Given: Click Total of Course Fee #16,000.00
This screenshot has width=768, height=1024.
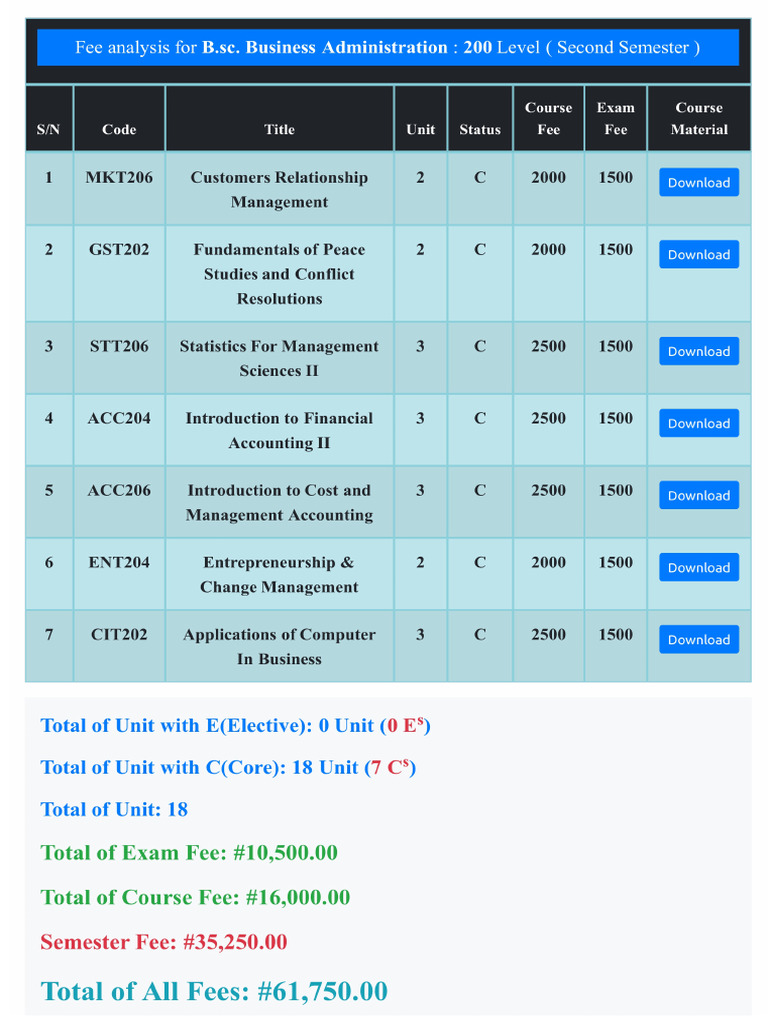Looking at the screenshot, I should click(x=195, y=897).
